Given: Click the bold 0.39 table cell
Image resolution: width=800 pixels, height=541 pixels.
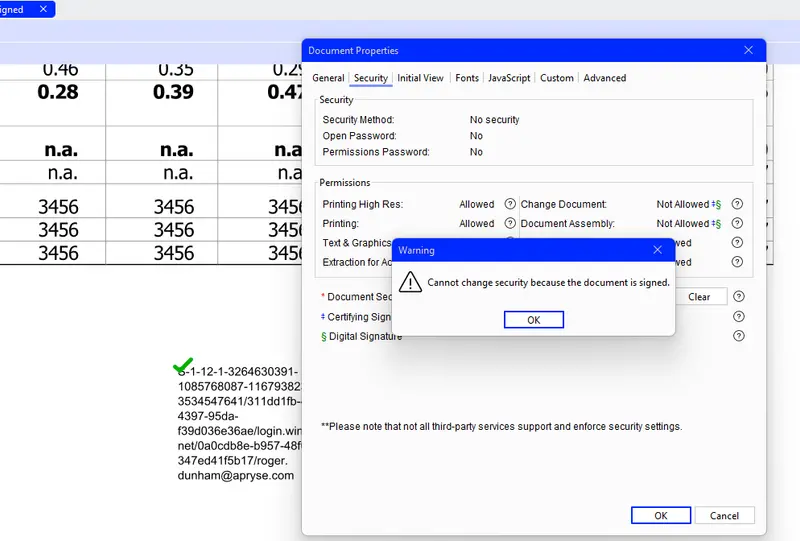Looking at the screenshot, I should click(173, 92).
